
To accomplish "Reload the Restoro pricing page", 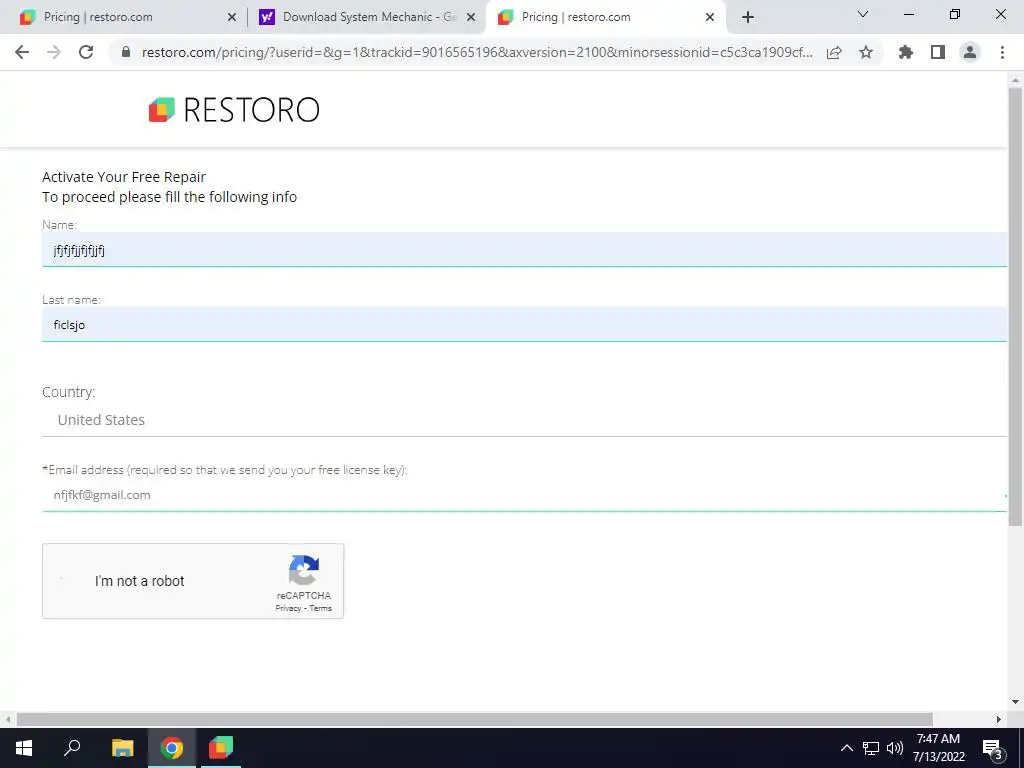I will [86, 52].
